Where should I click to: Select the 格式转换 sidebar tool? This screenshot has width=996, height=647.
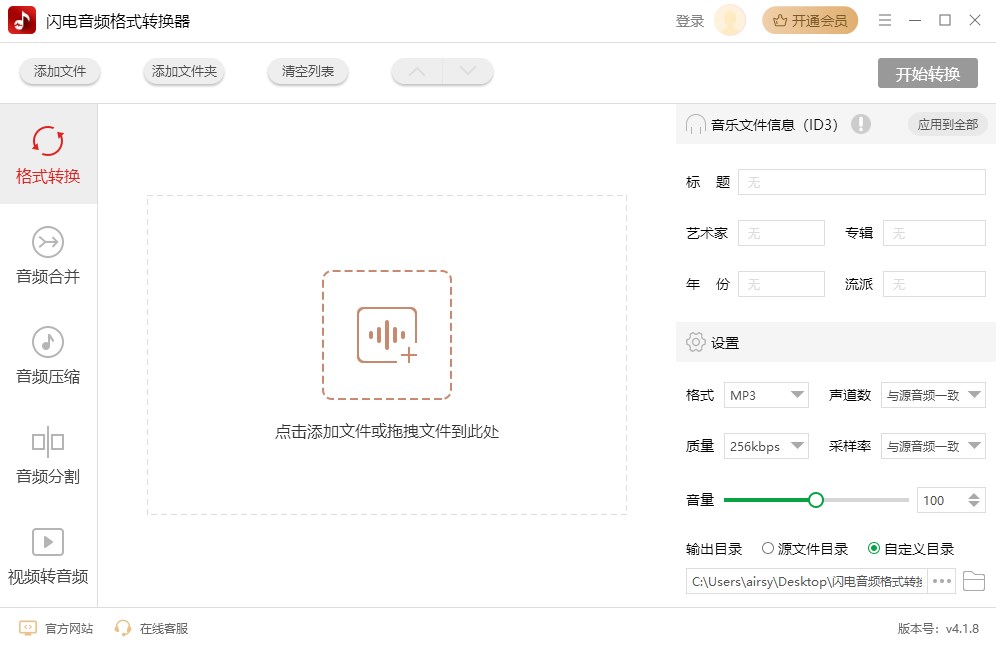click(47, 155)
